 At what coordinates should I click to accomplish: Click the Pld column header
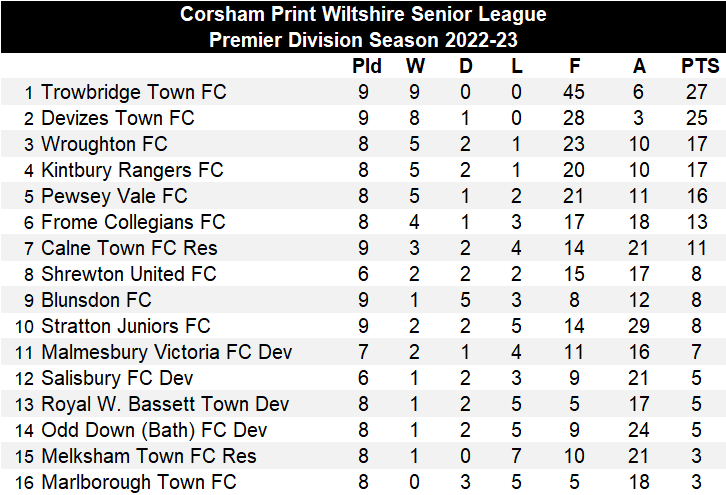tap(367, 66)
